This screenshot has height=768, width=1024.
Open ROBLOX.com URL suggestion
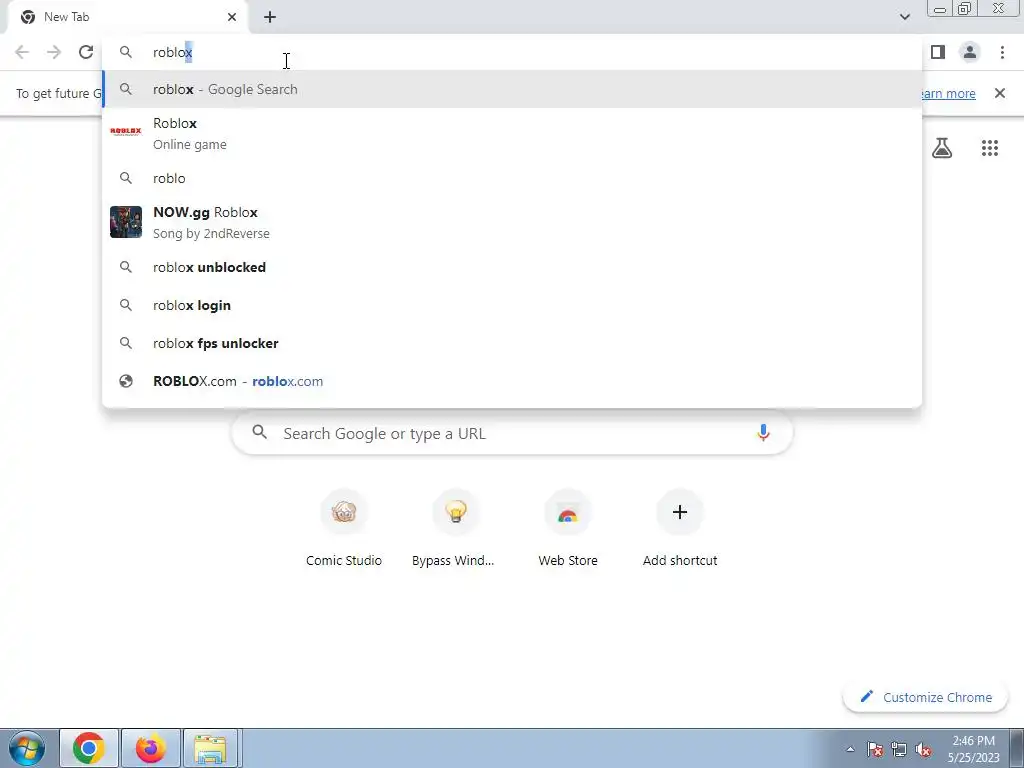[x=512, y=381]
